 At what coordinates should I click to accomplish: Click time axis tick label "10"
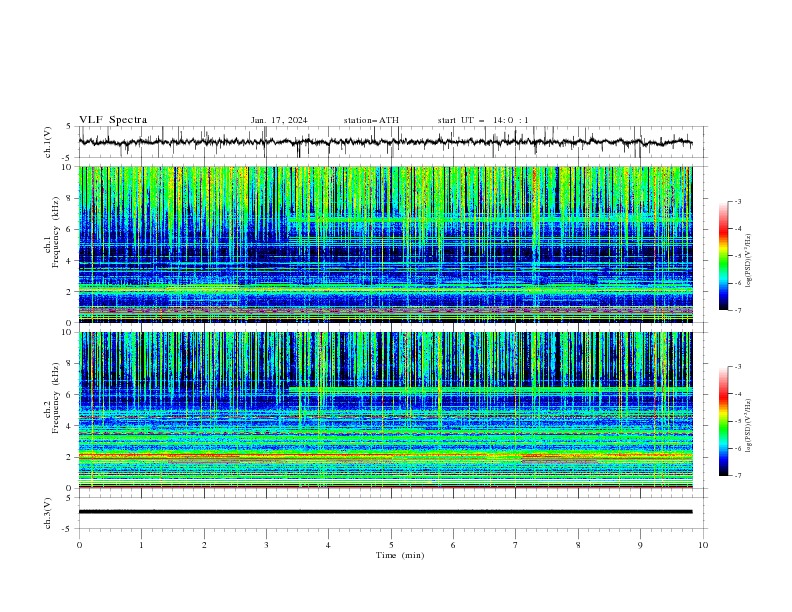(703, 545)
